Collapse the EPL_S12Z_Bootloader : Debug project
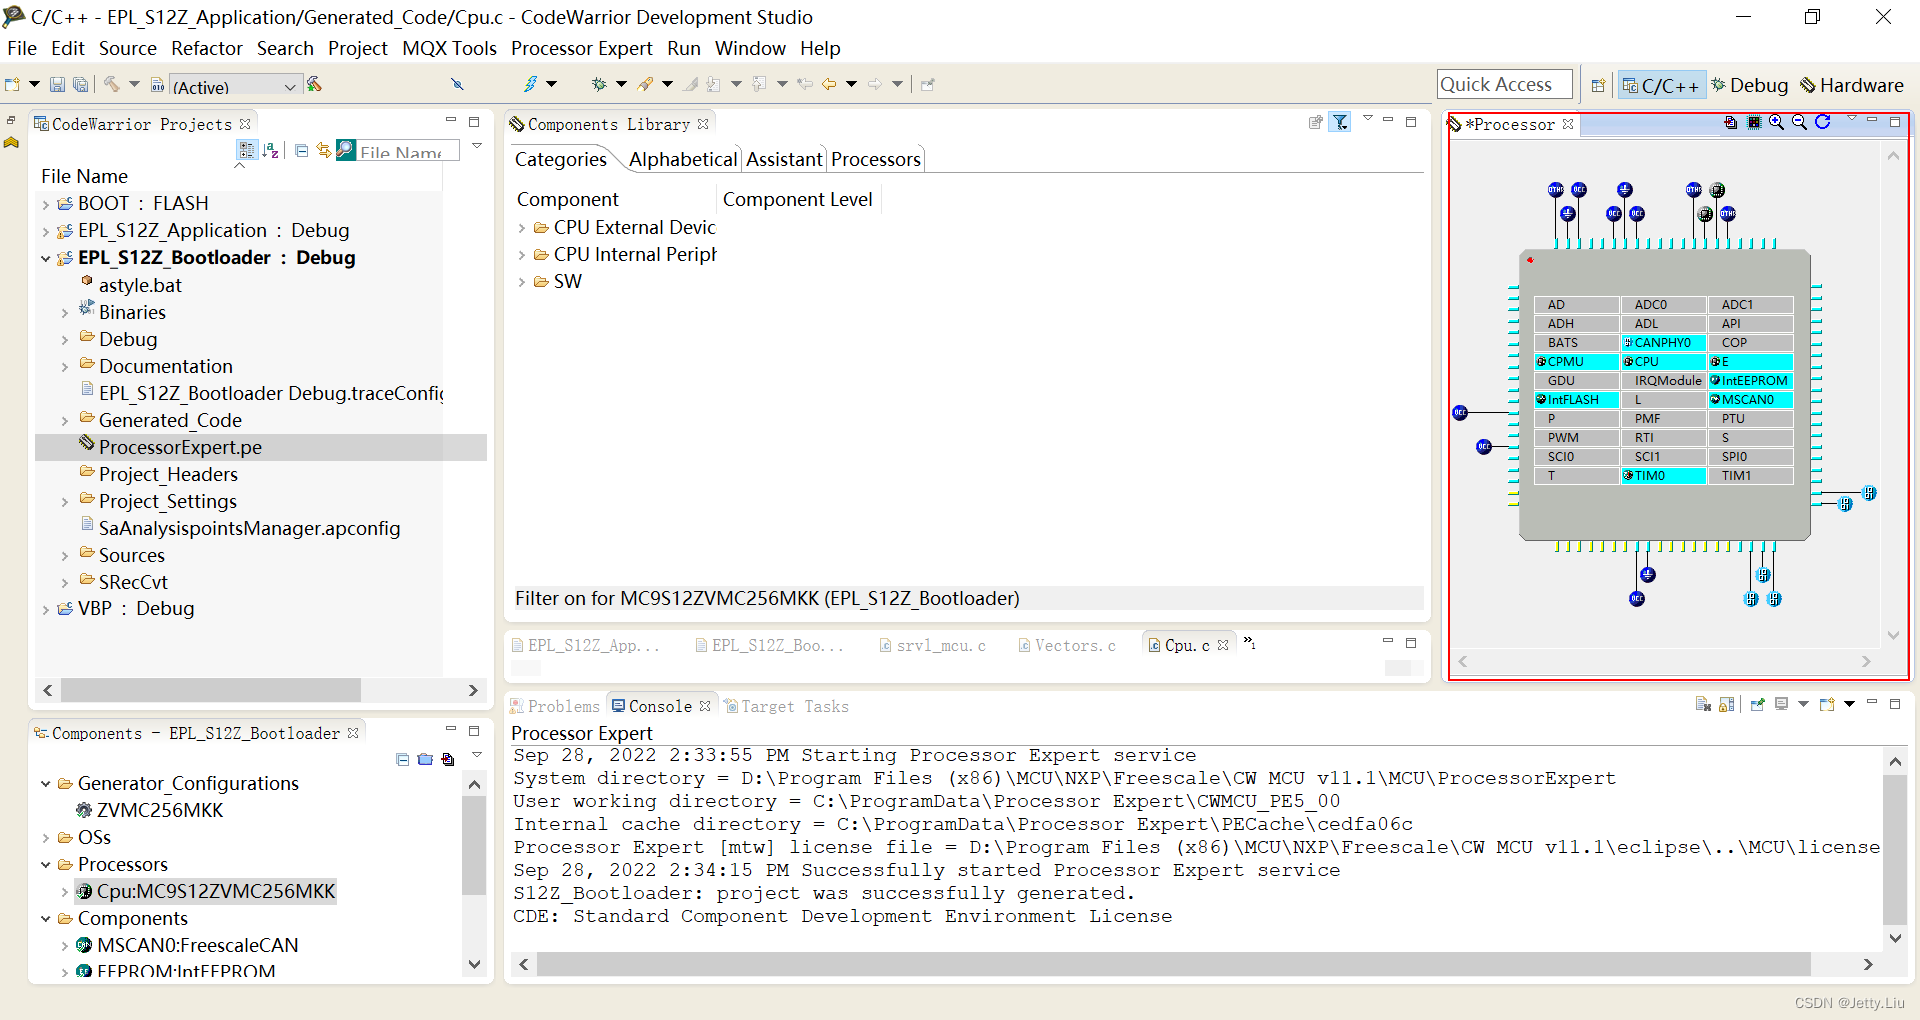This screenshot has height=1020, width=1920. pyautogui.click(x=46, y=258)
